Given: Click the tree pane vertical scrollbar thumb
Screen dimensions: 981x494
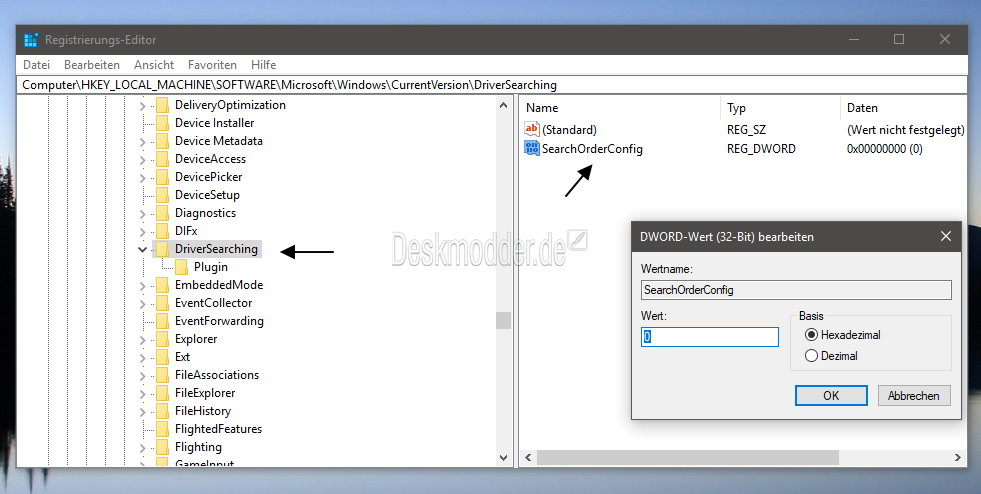Looking at the screenshot, I should 504,320.
